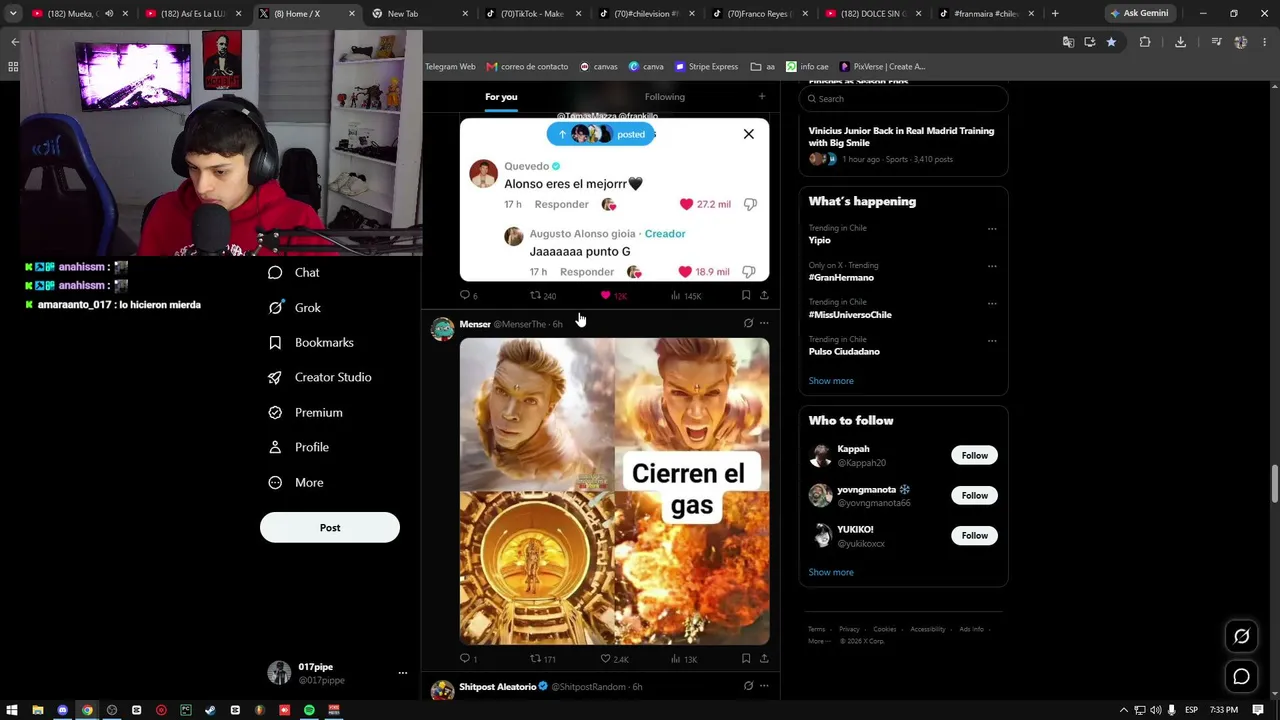Switch to the TikTok - Make browser tab
This screenshot has width=1280, height=720.
click(x=533, y=14)
